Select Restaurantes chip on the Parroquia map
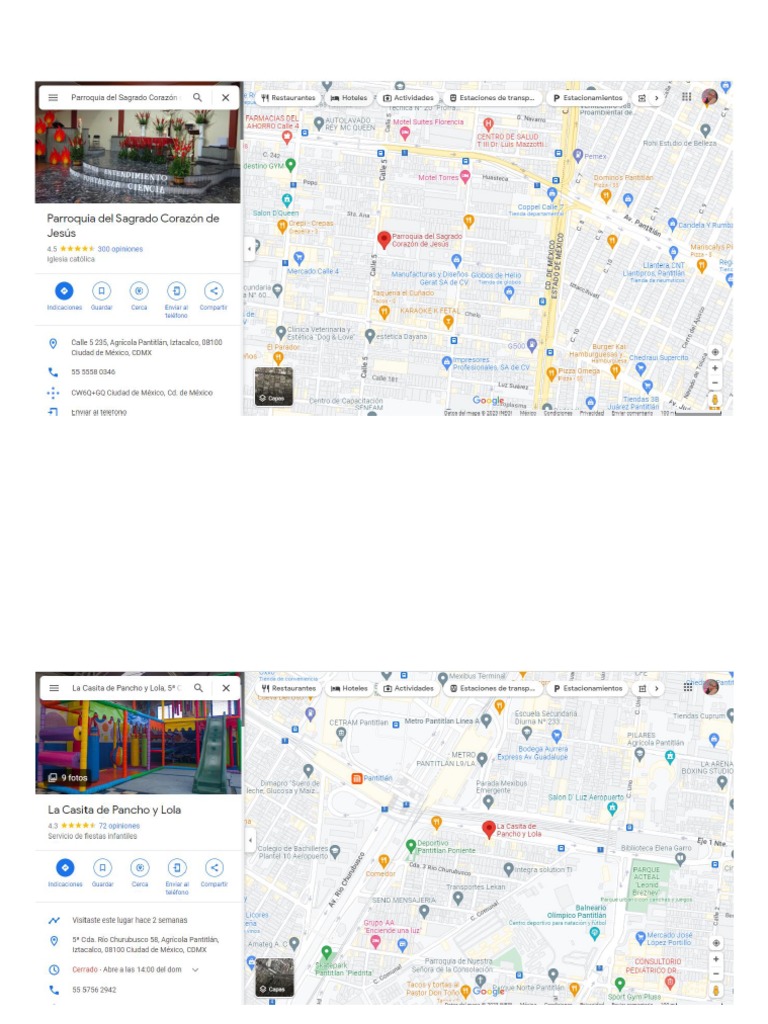This screenshot has height=1024, width=768. tap(288, 98)
